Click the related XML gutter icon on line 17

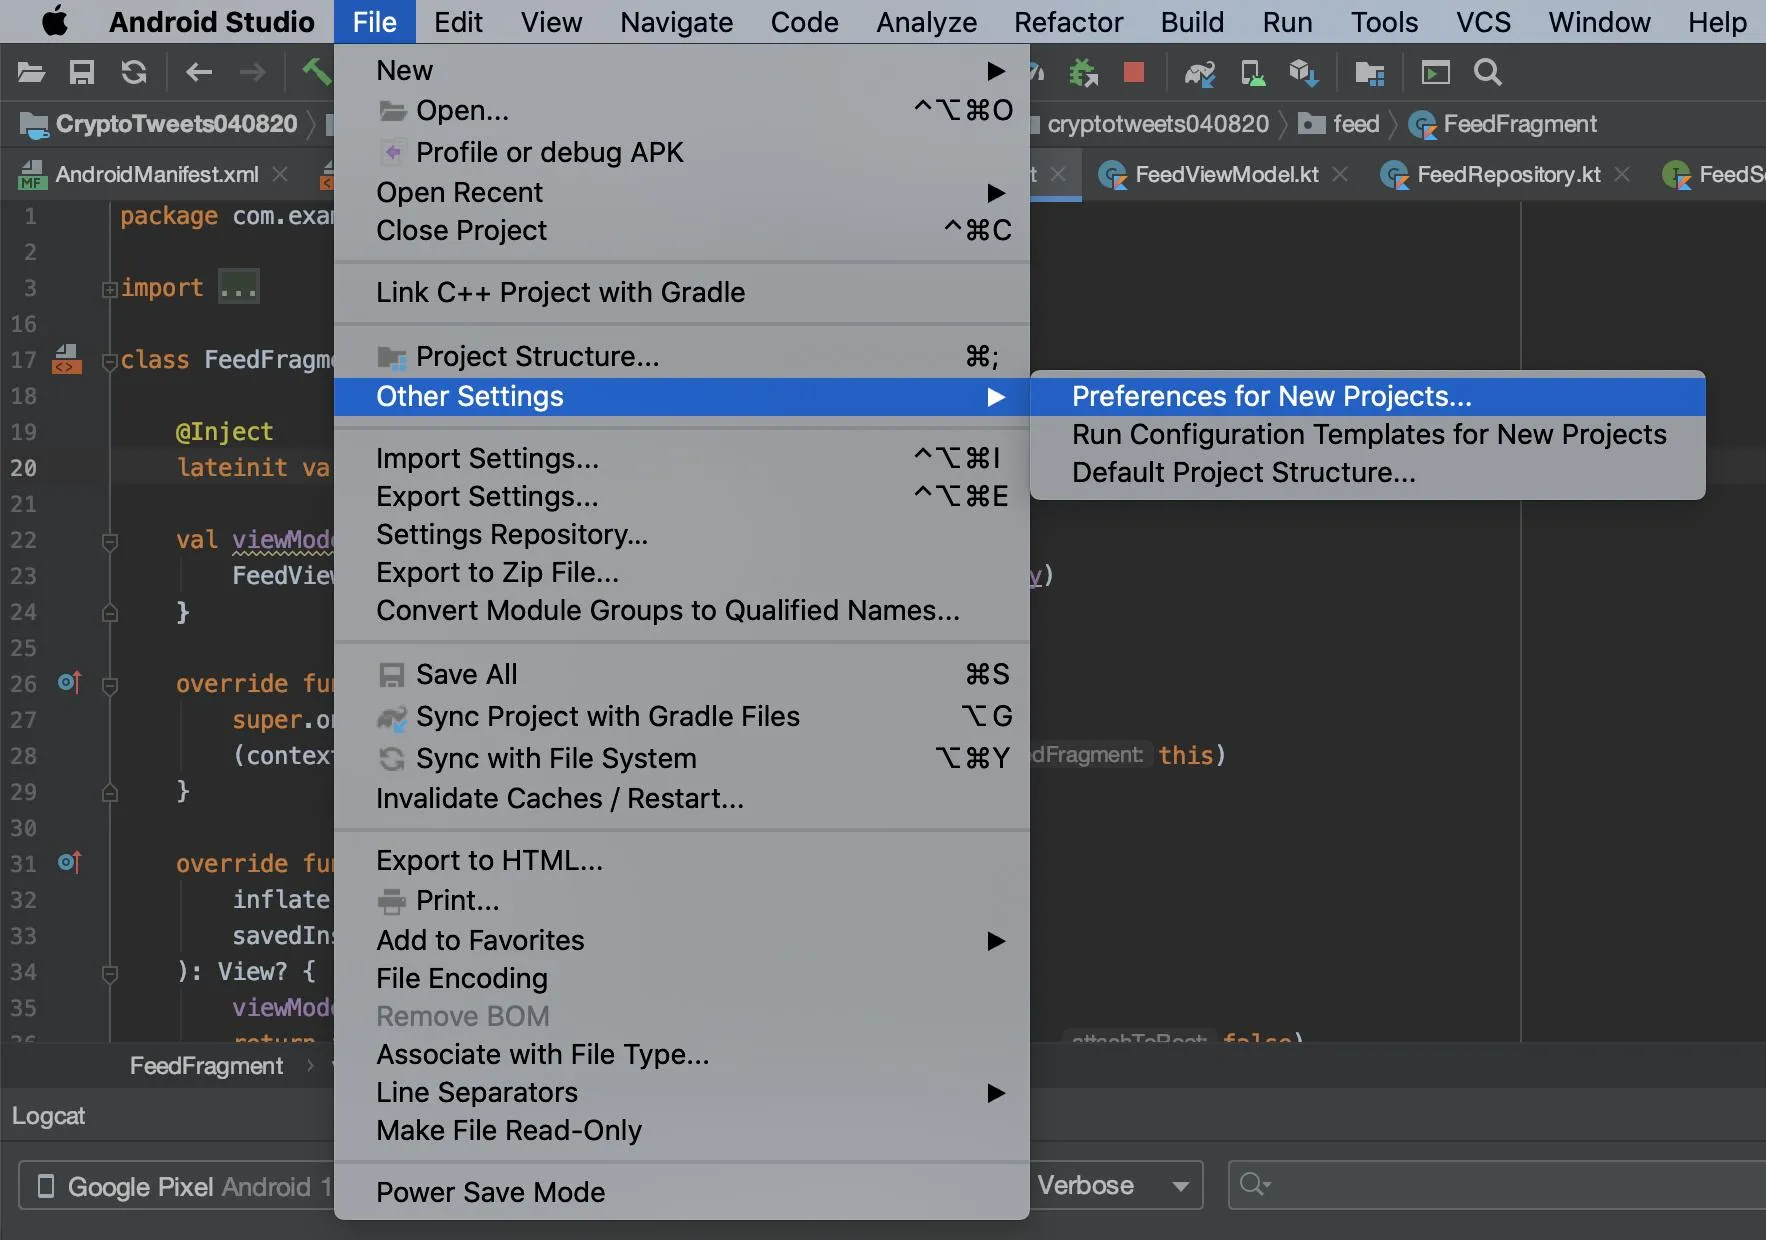[67, 358]
